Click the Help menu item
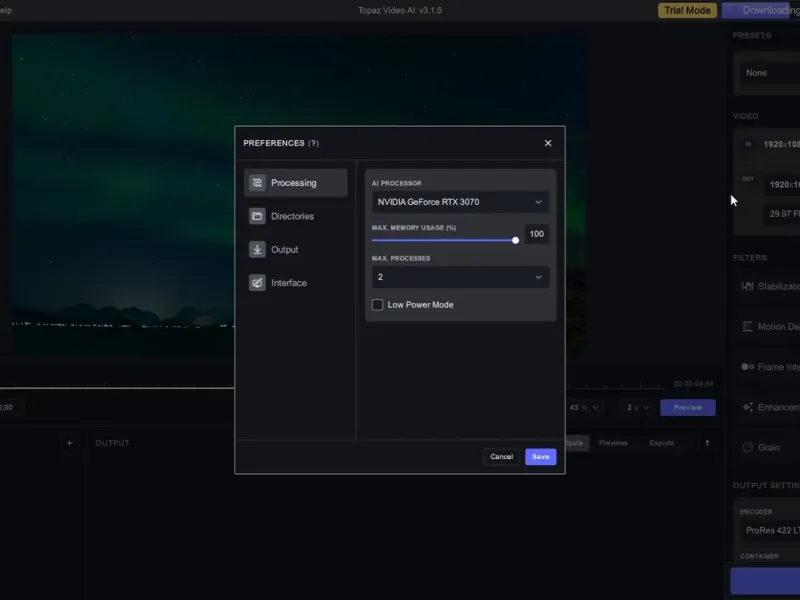The height and width of the screenshot is (600, 800). pyautogui.click(x=6, y=10)
